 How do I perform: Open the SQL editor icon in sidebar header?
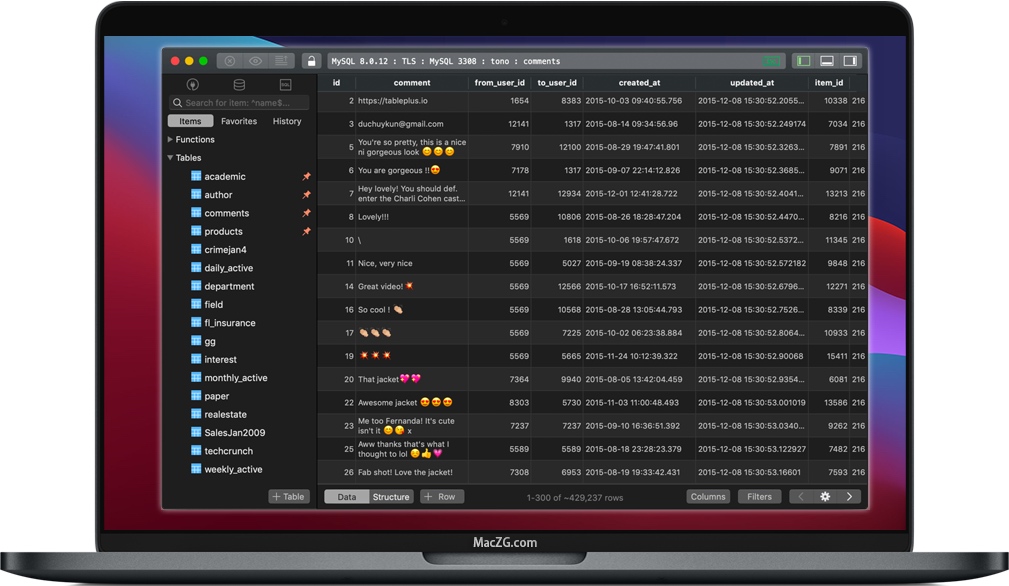pos(286,85)
